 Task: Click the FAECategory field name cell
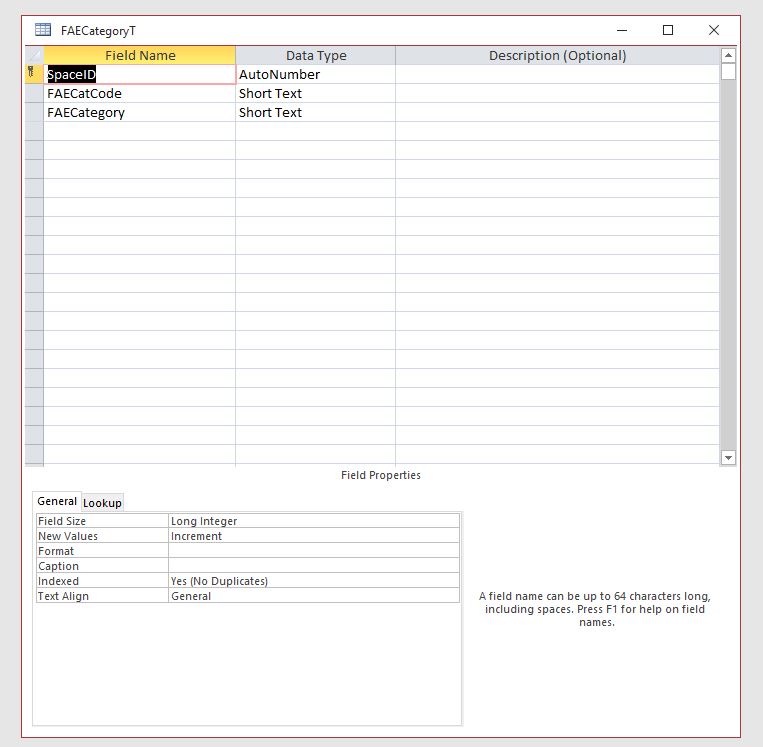140,112
